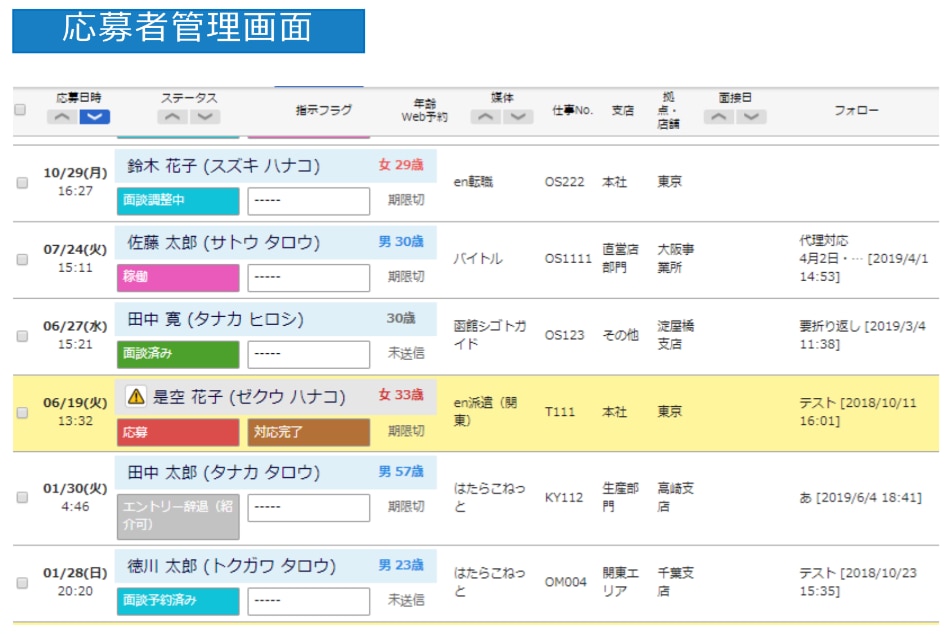Sort 面接日 column ascending arrow

point(719,117)
